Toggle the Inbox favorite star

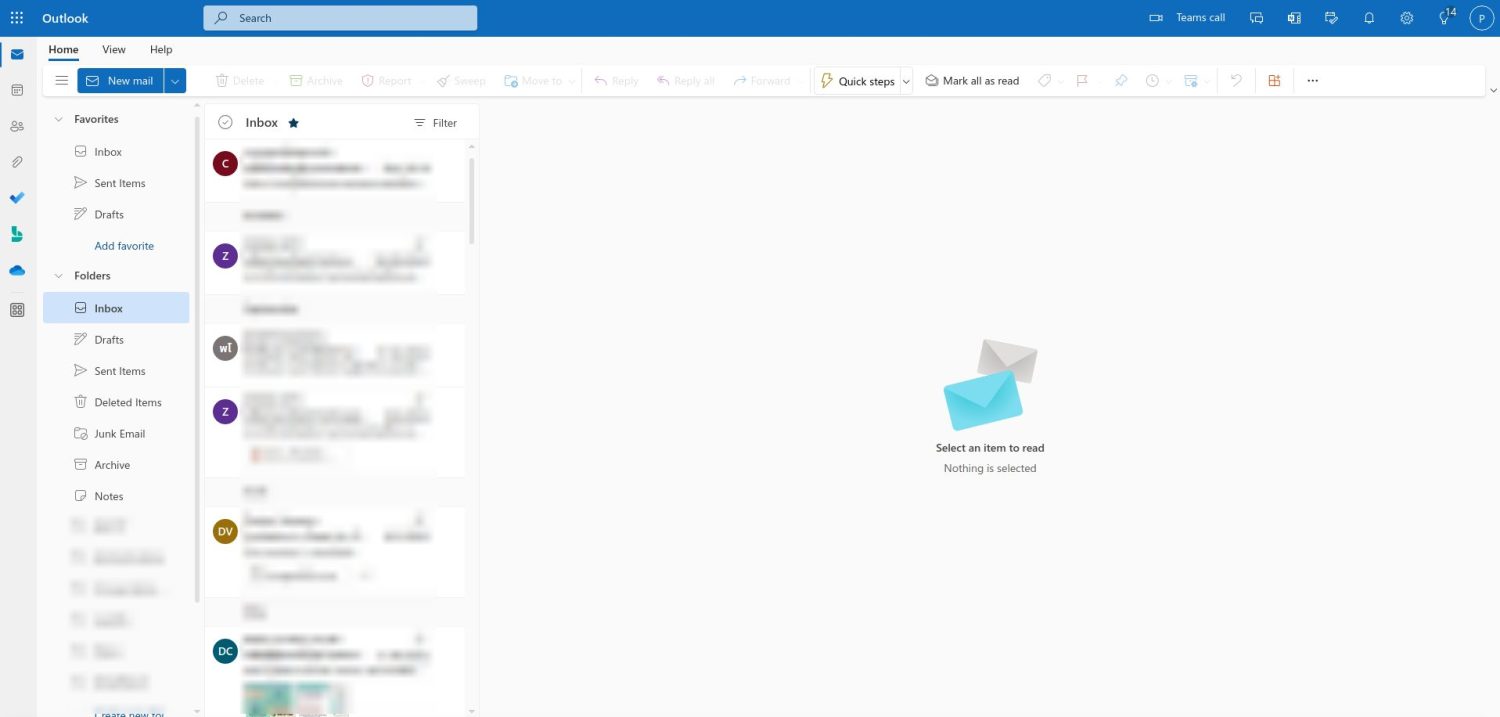click(x=293, y=123)
